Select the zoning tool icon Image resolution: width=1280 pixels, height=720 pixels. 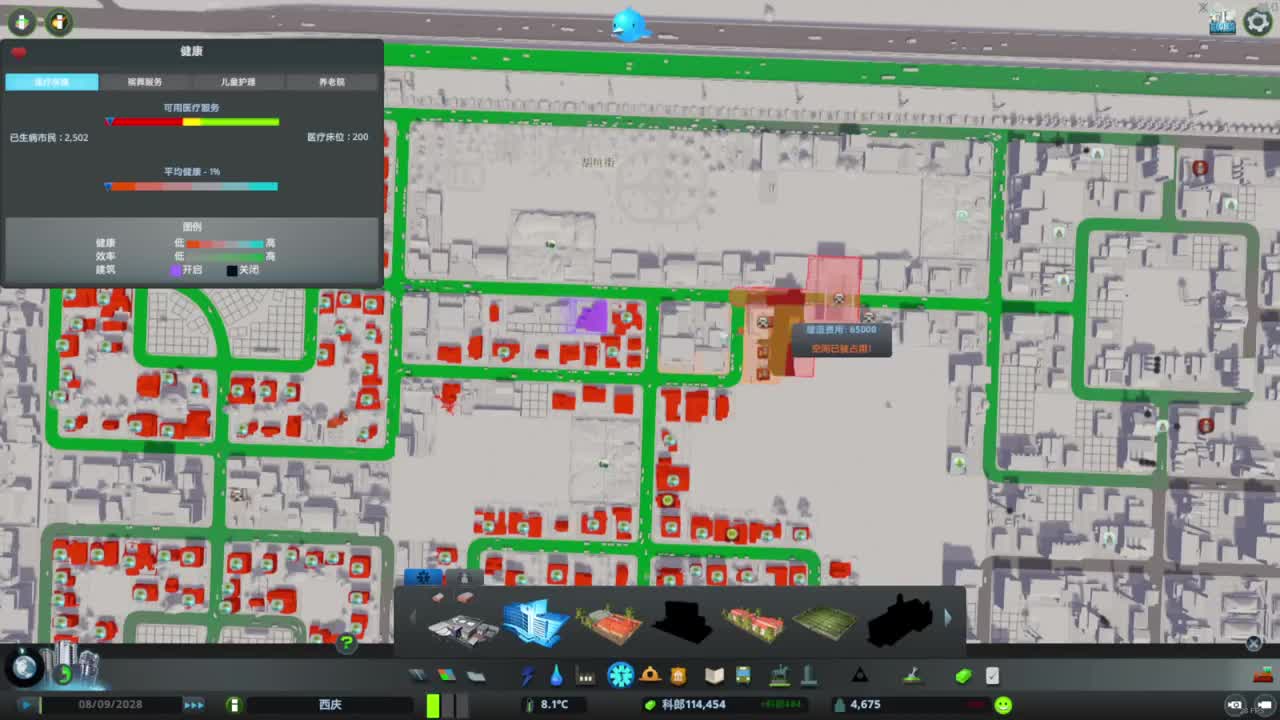(446, 676)
